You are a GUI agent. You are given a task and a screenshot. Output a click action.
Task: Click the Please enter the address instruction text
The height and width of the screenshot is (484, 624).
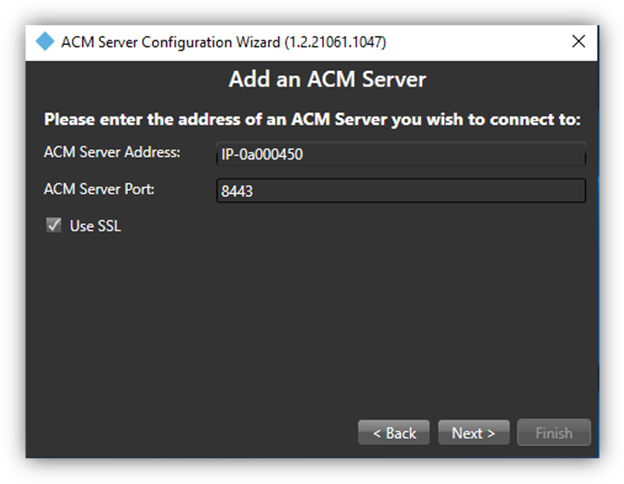[312, 120]
